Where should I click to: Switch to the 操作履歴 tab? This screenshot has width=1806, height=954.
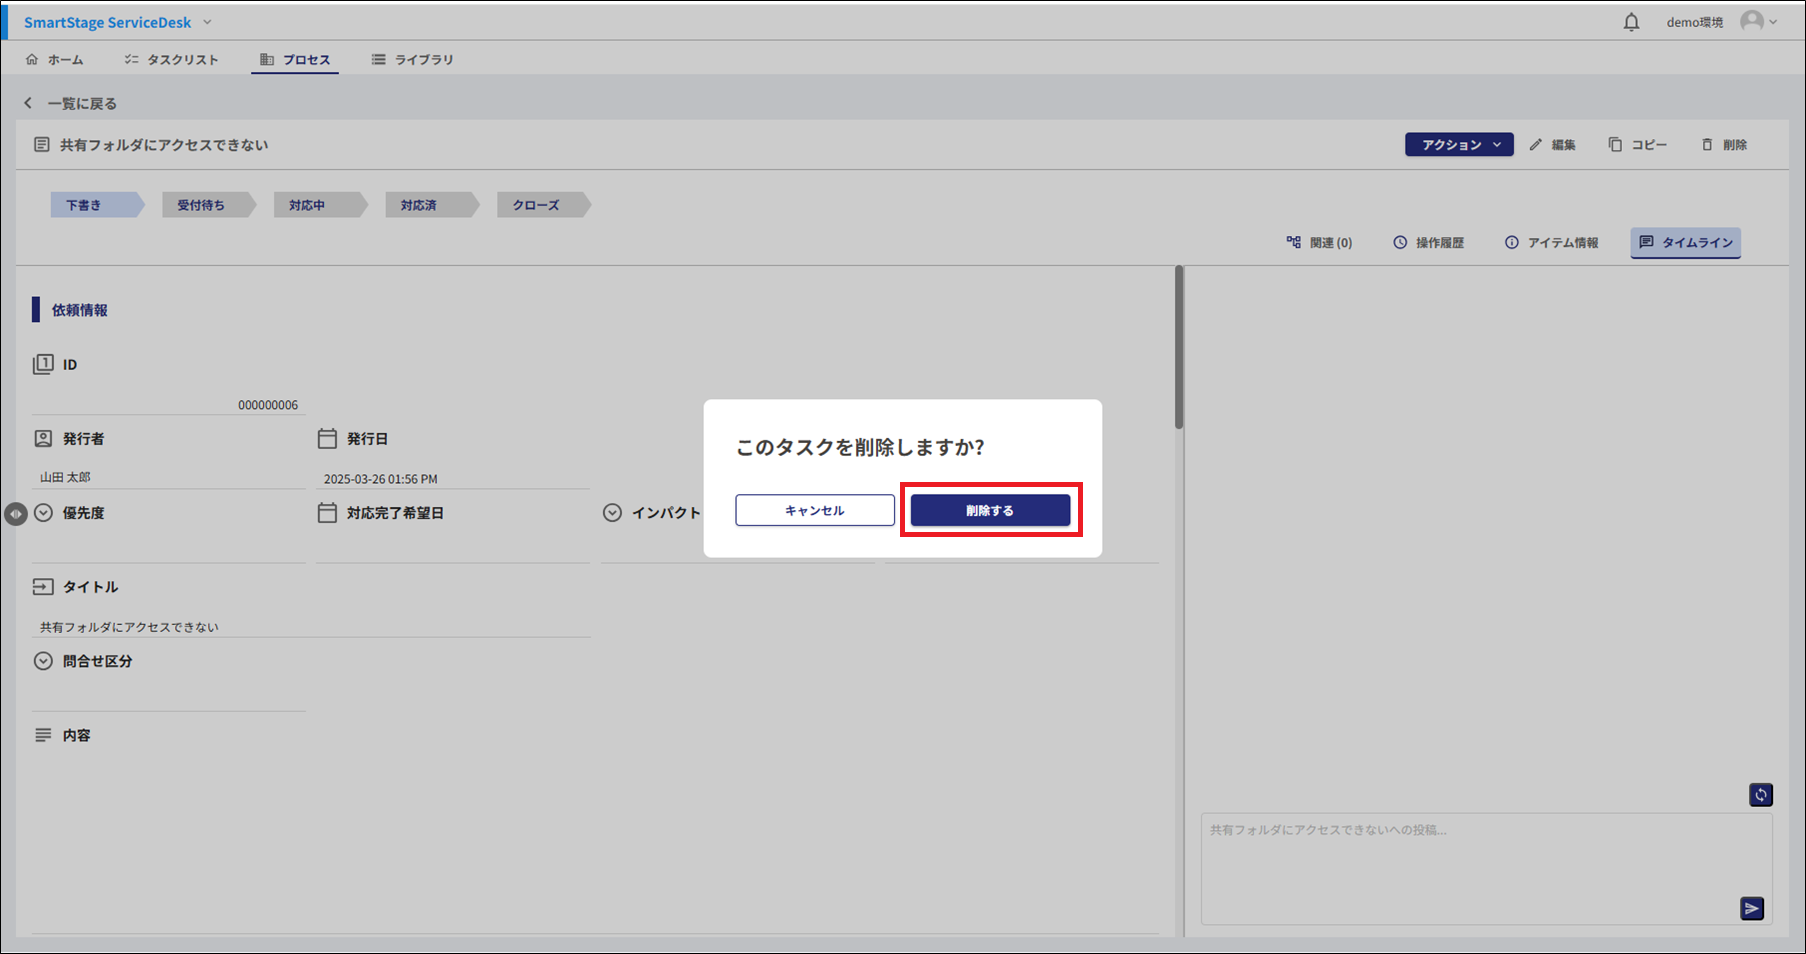(x=1428, y=243)
